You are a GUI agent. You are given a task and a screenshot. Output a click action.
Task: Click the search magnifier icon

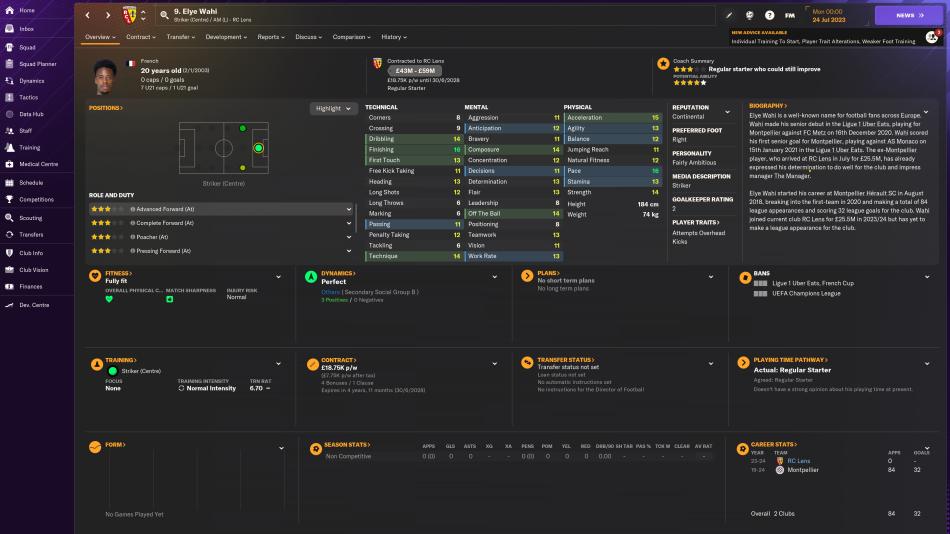pyautogui.click(x=164, y=15)
